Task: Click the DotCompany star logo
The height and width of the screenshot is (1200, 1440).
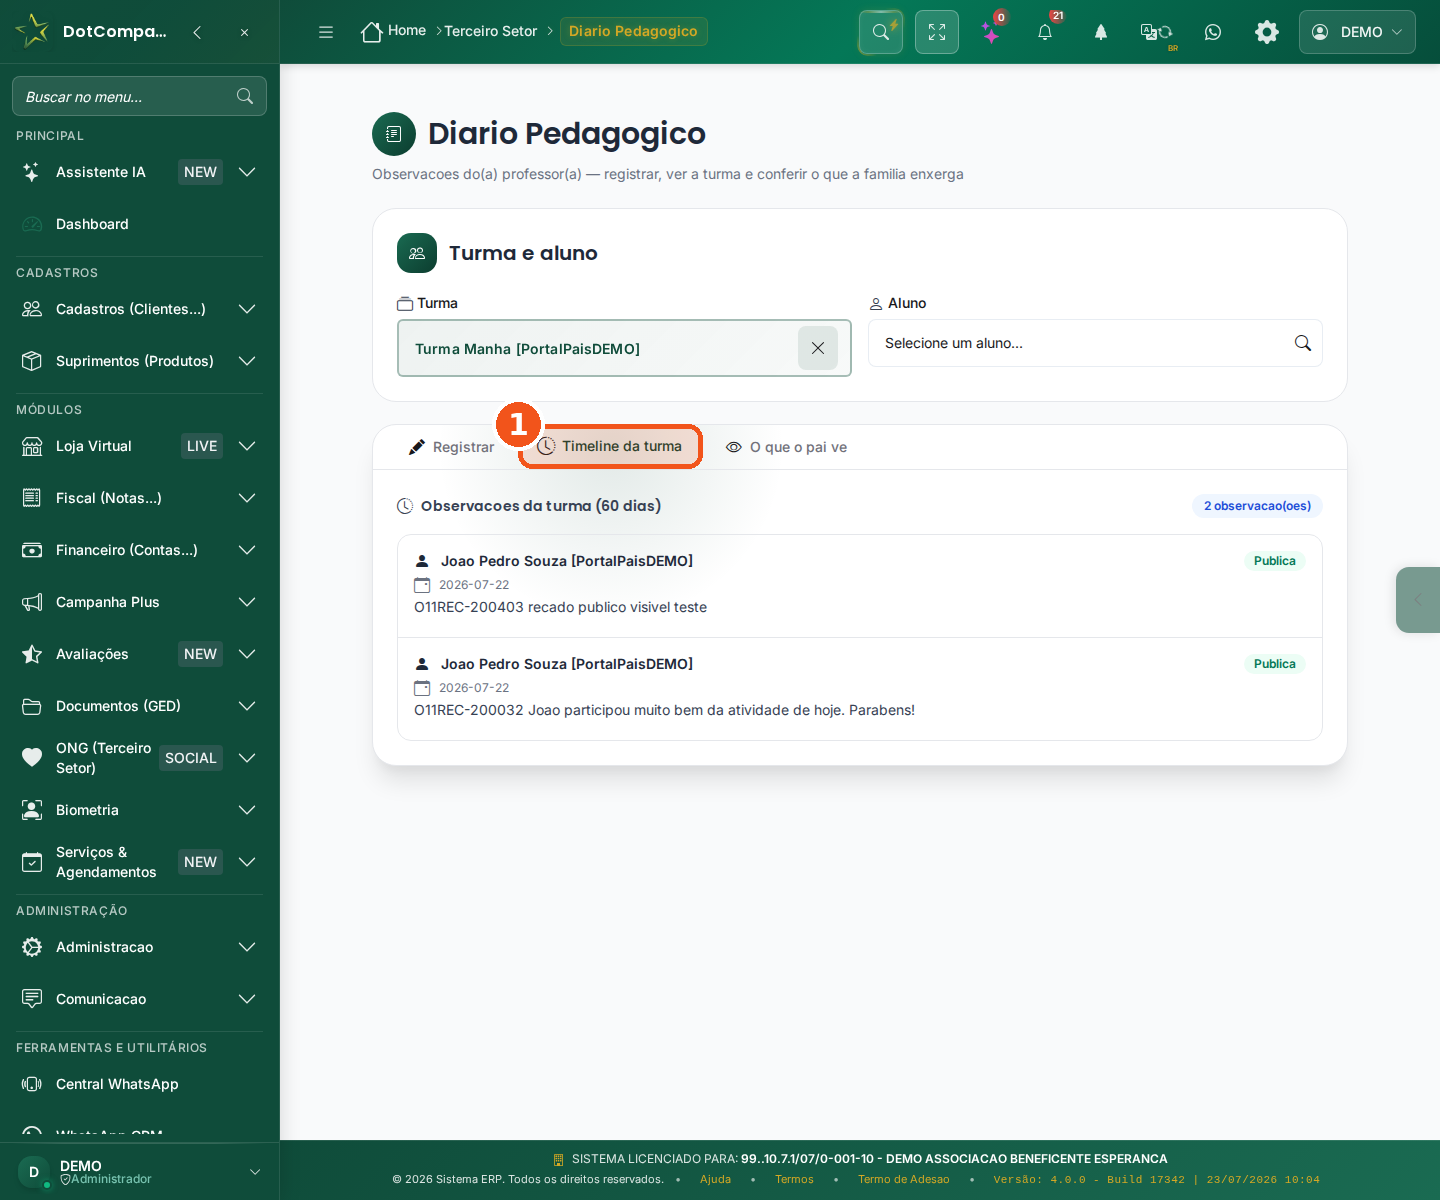Action: tap(32, 31)
